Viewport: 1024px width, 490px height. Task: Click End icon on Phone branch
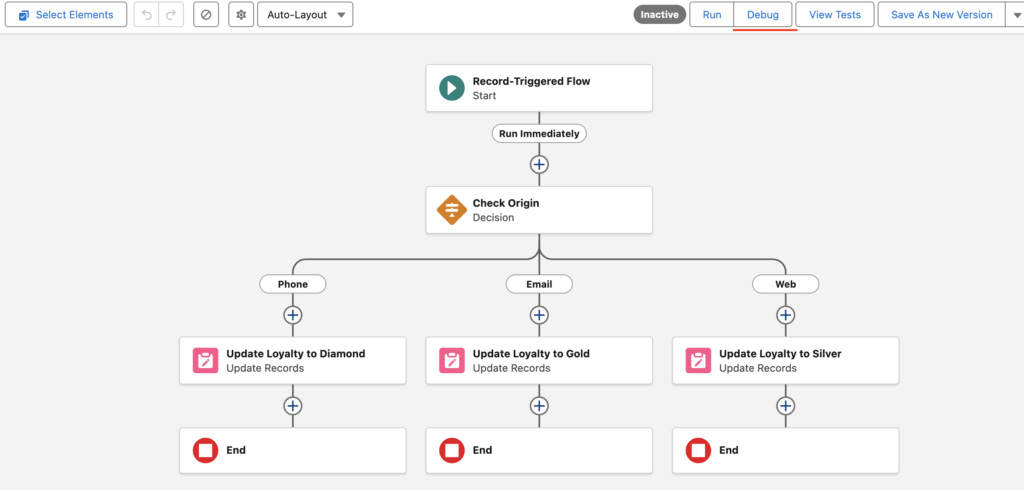[205, 451]
